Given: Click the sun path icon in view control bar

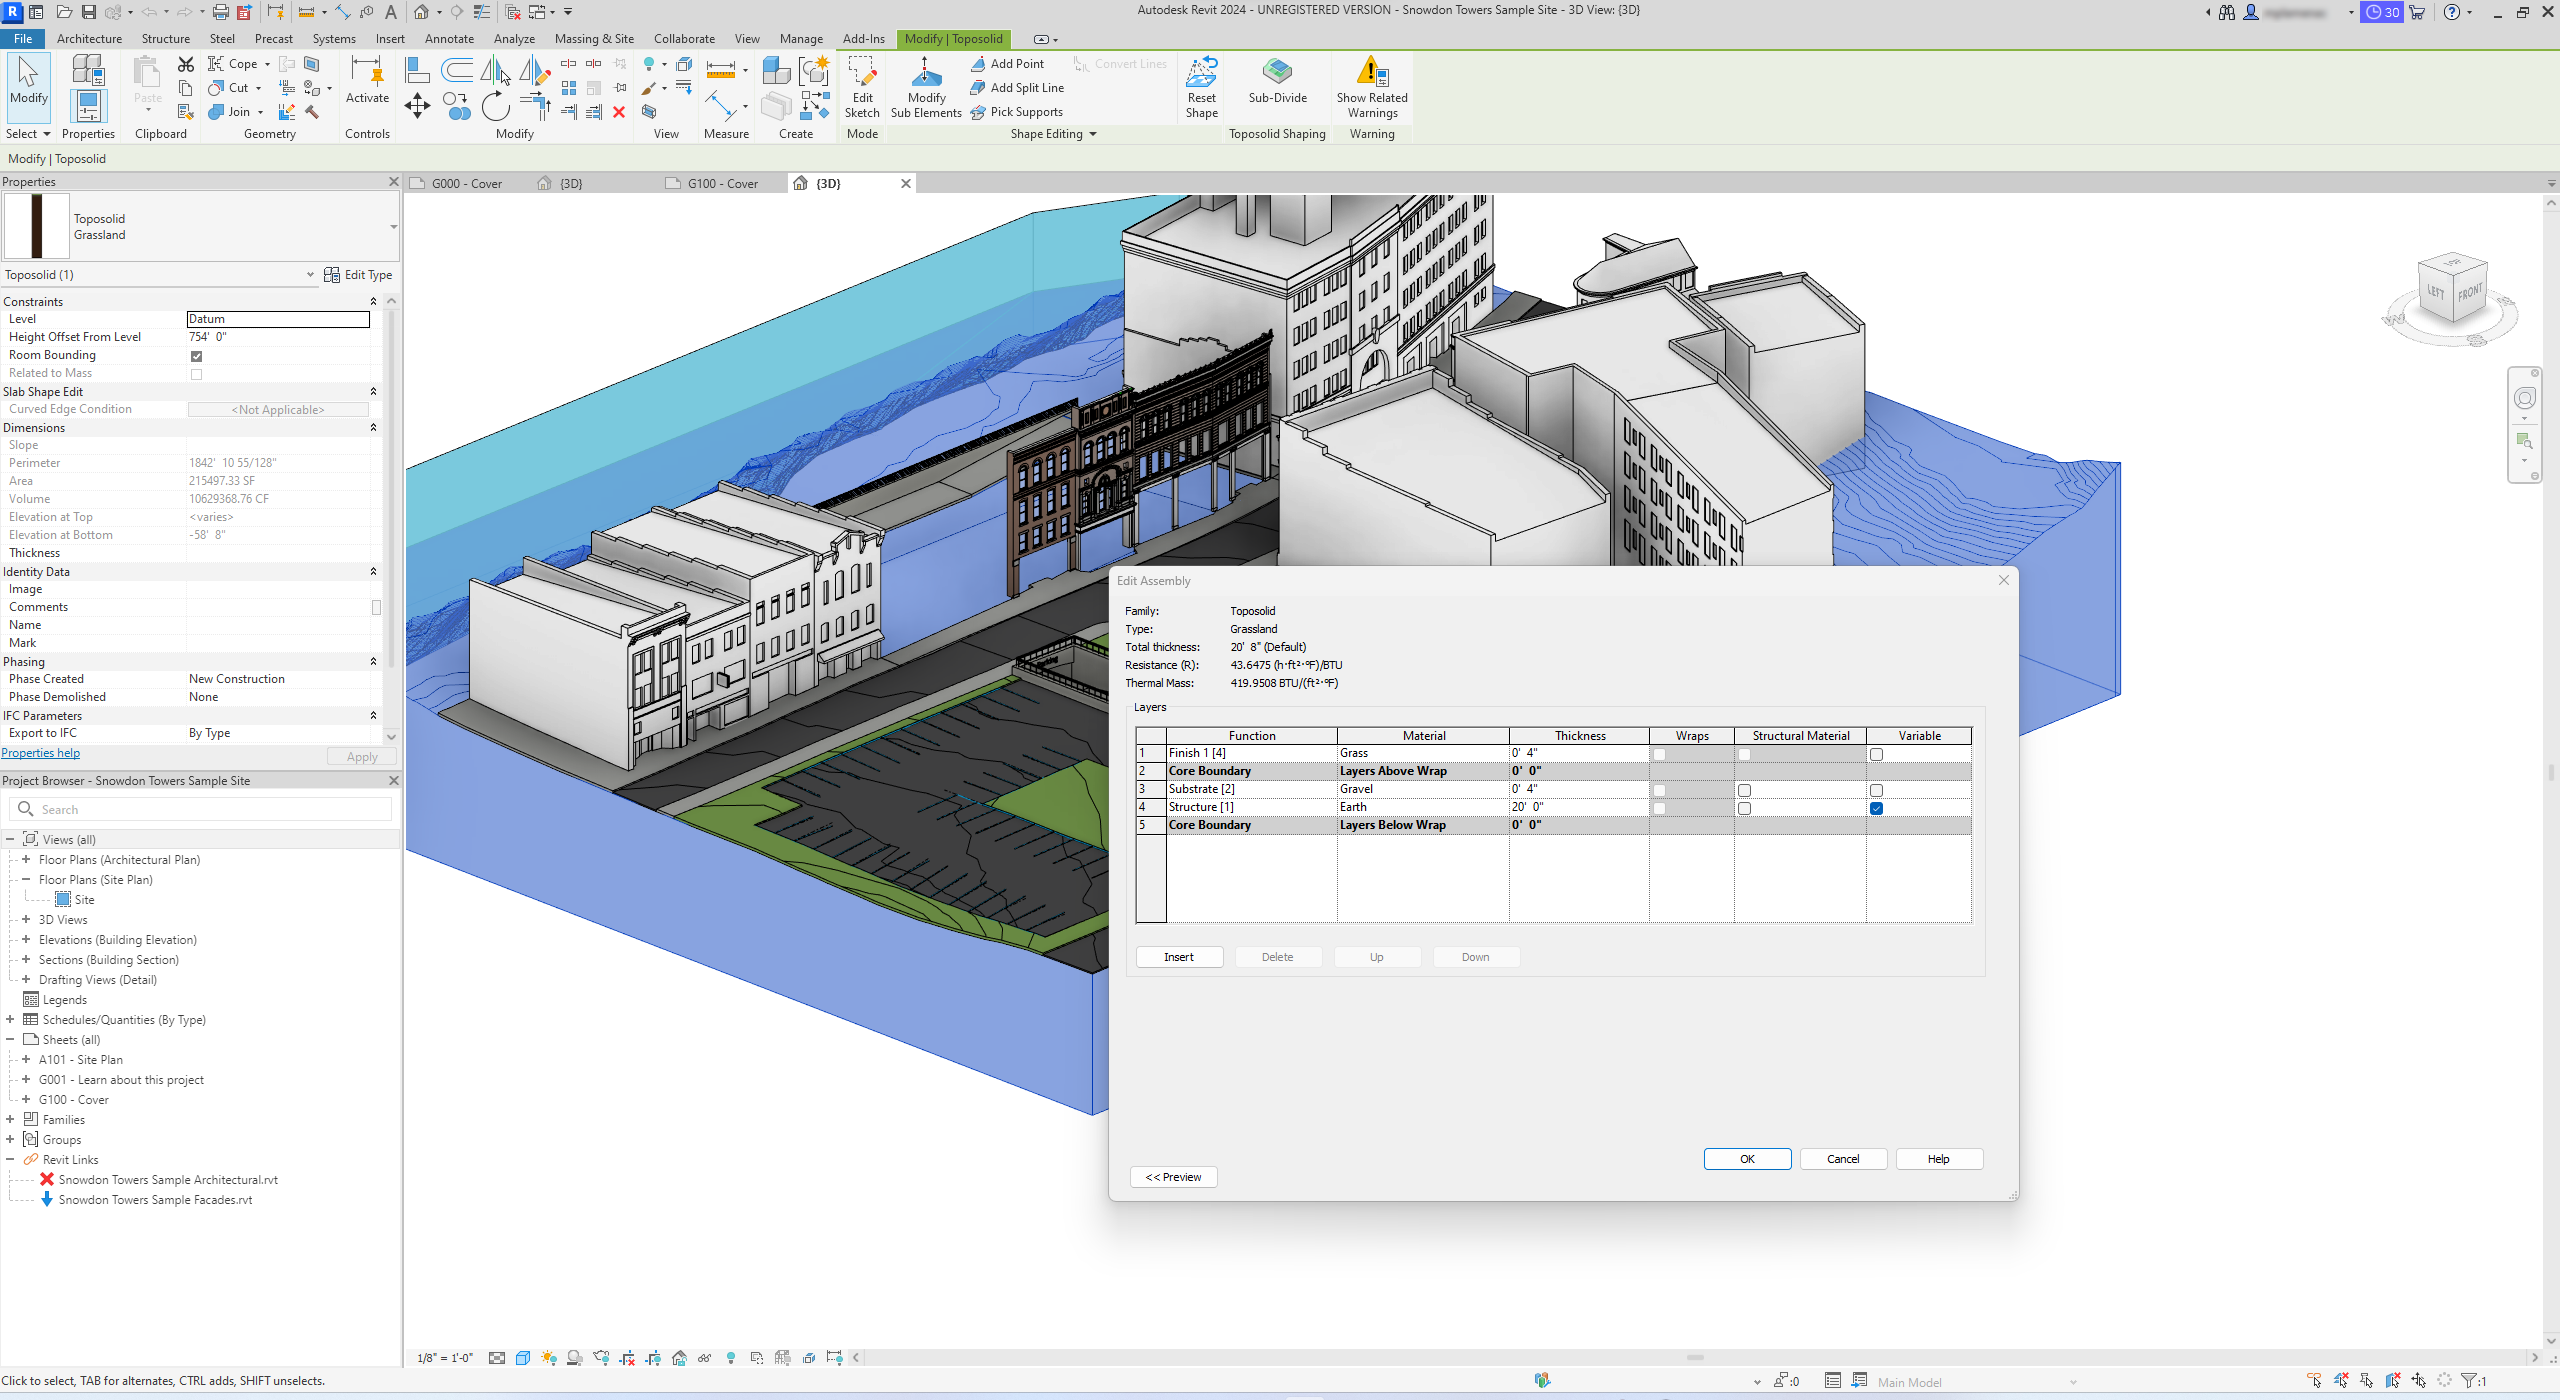Looking at the screenshot, I should tap(548, 1358).
